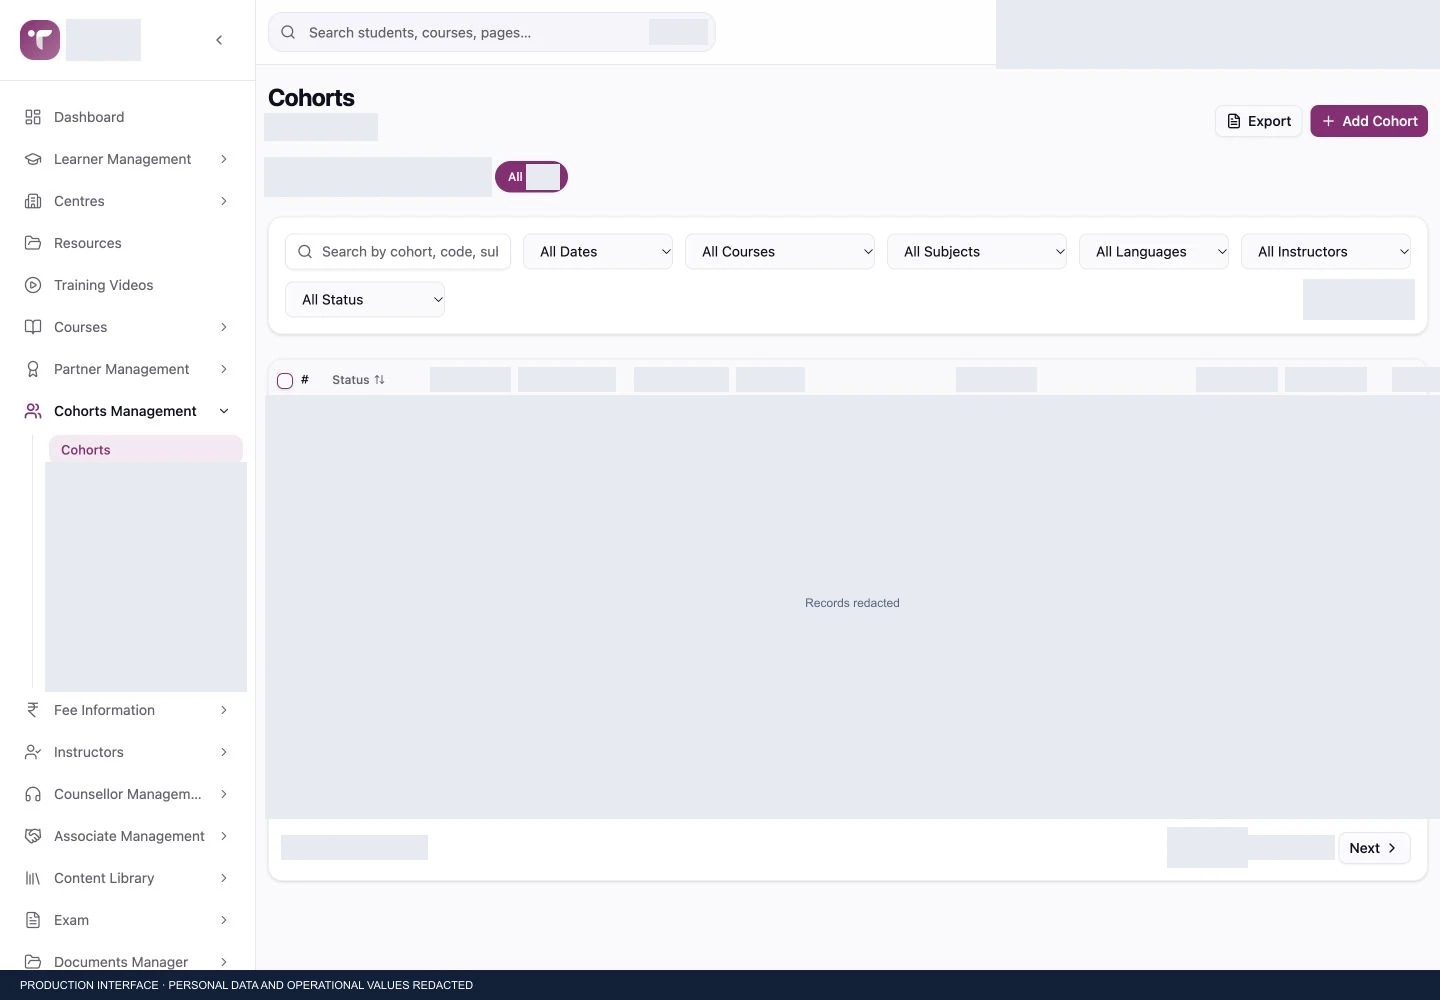
Task: Expand the Centres chevron
Action: click(x=224, y=201)
